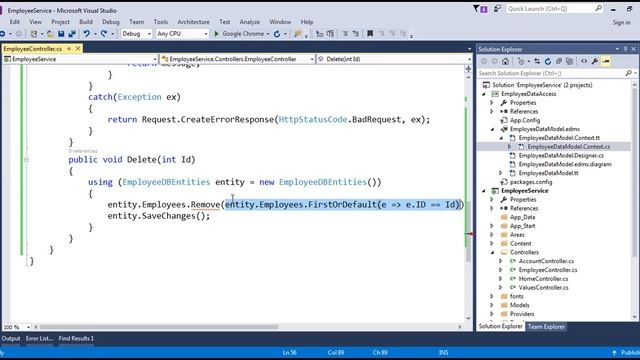Click the editor horizontal scrollbar thumb

(159, 327)
